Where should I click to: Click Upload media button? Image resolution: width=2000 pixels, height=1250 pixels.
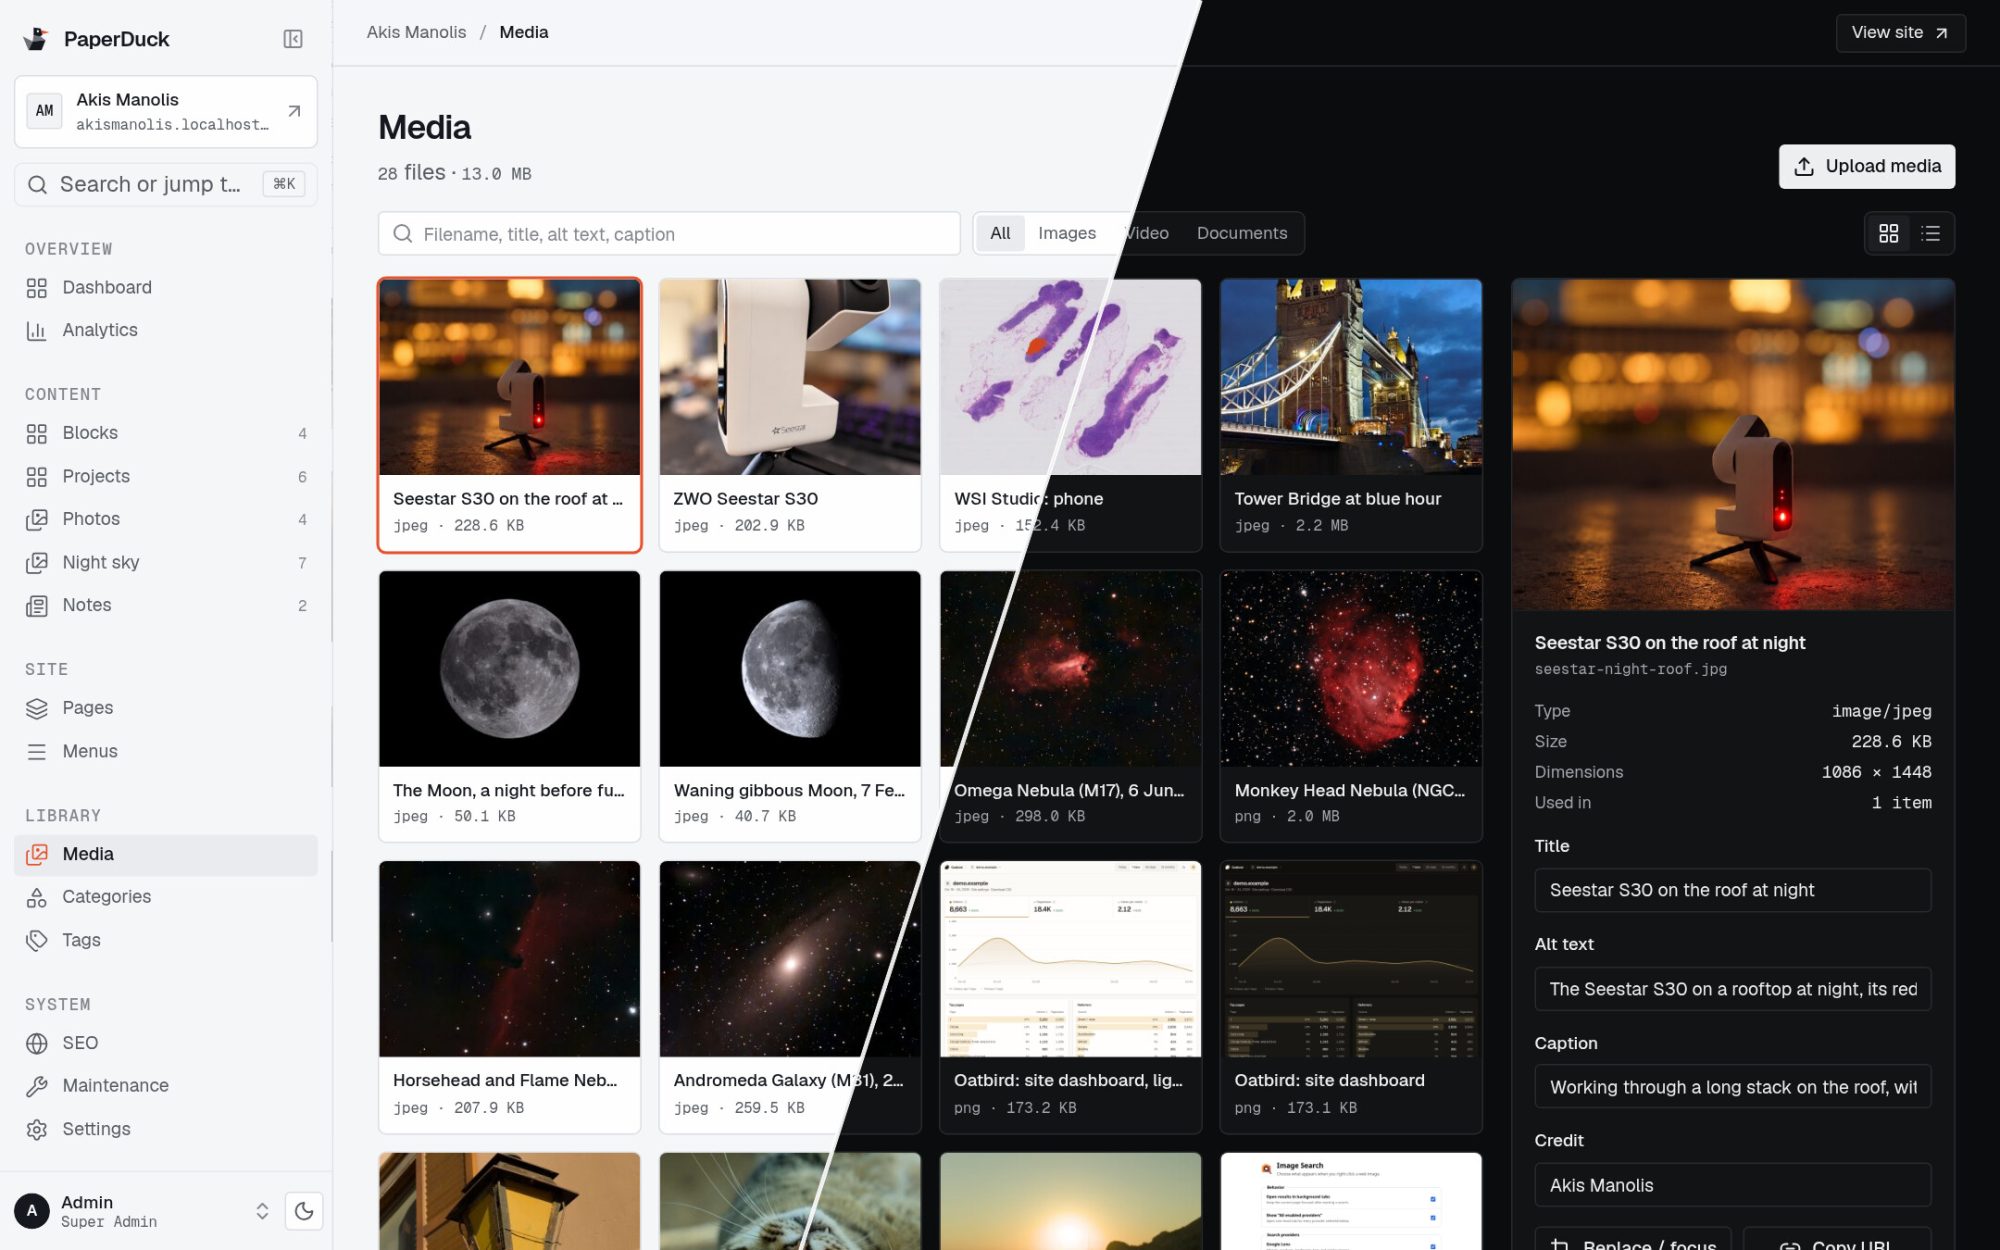pyautogui.click(x=1866, y=166)
